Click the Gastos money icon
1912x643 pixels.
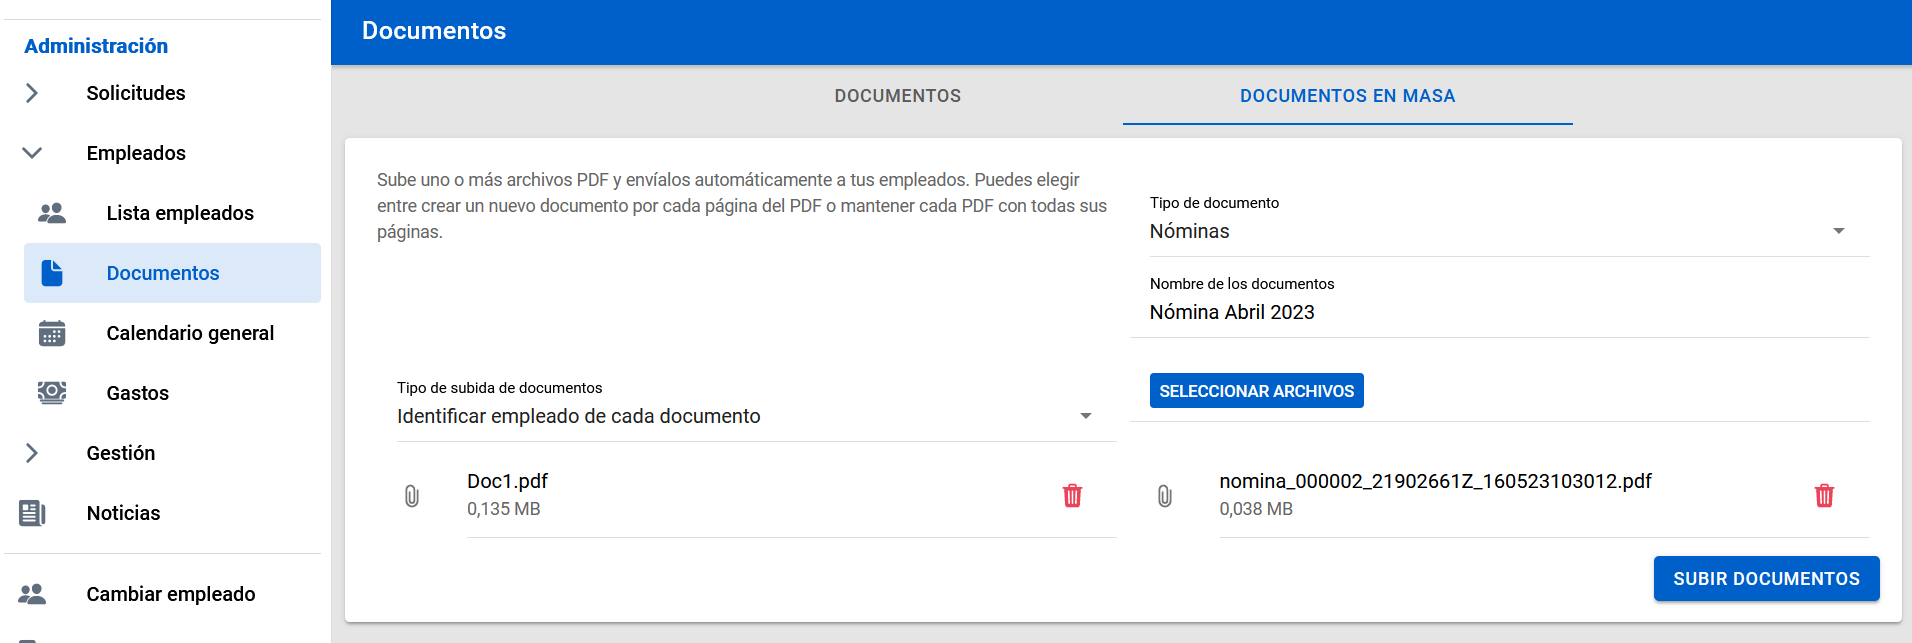pos(52,393)
